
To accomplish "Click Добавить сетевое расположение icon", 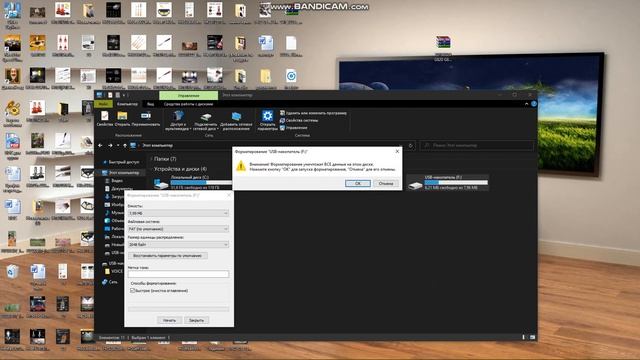I will click(236, 120).
